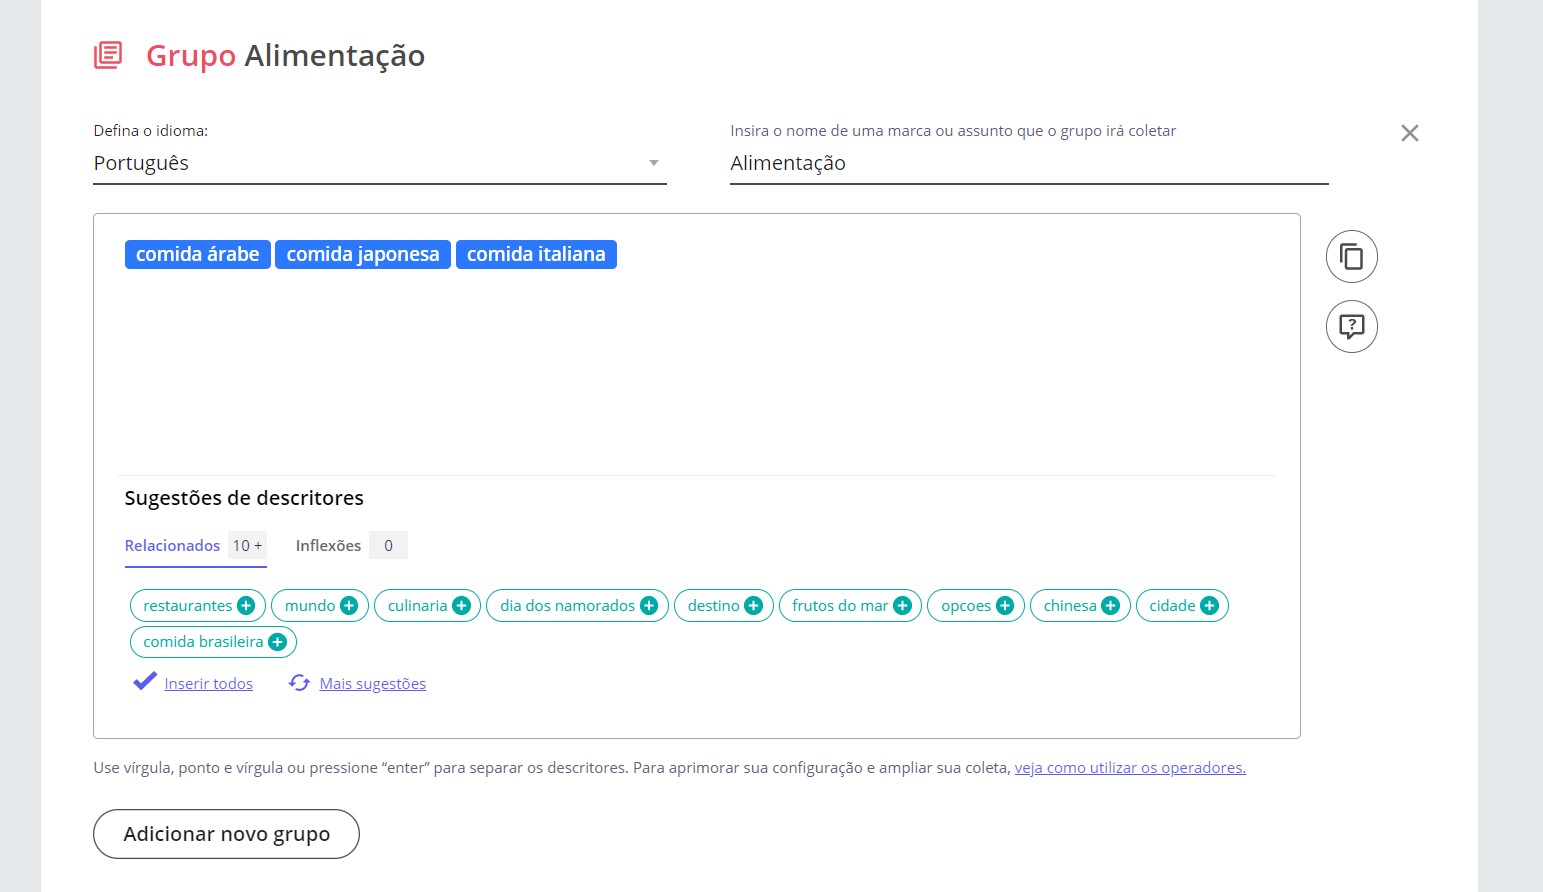Select the 'comida italiana' descriptor tag
1543x892 pixels.
[x=536, y=255]
